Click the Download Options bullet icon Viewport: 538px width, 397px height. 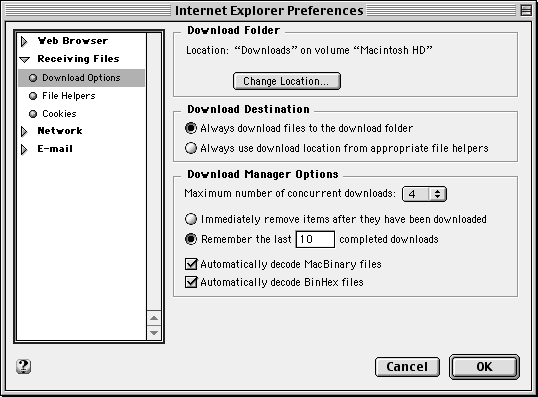pos(33,78)
